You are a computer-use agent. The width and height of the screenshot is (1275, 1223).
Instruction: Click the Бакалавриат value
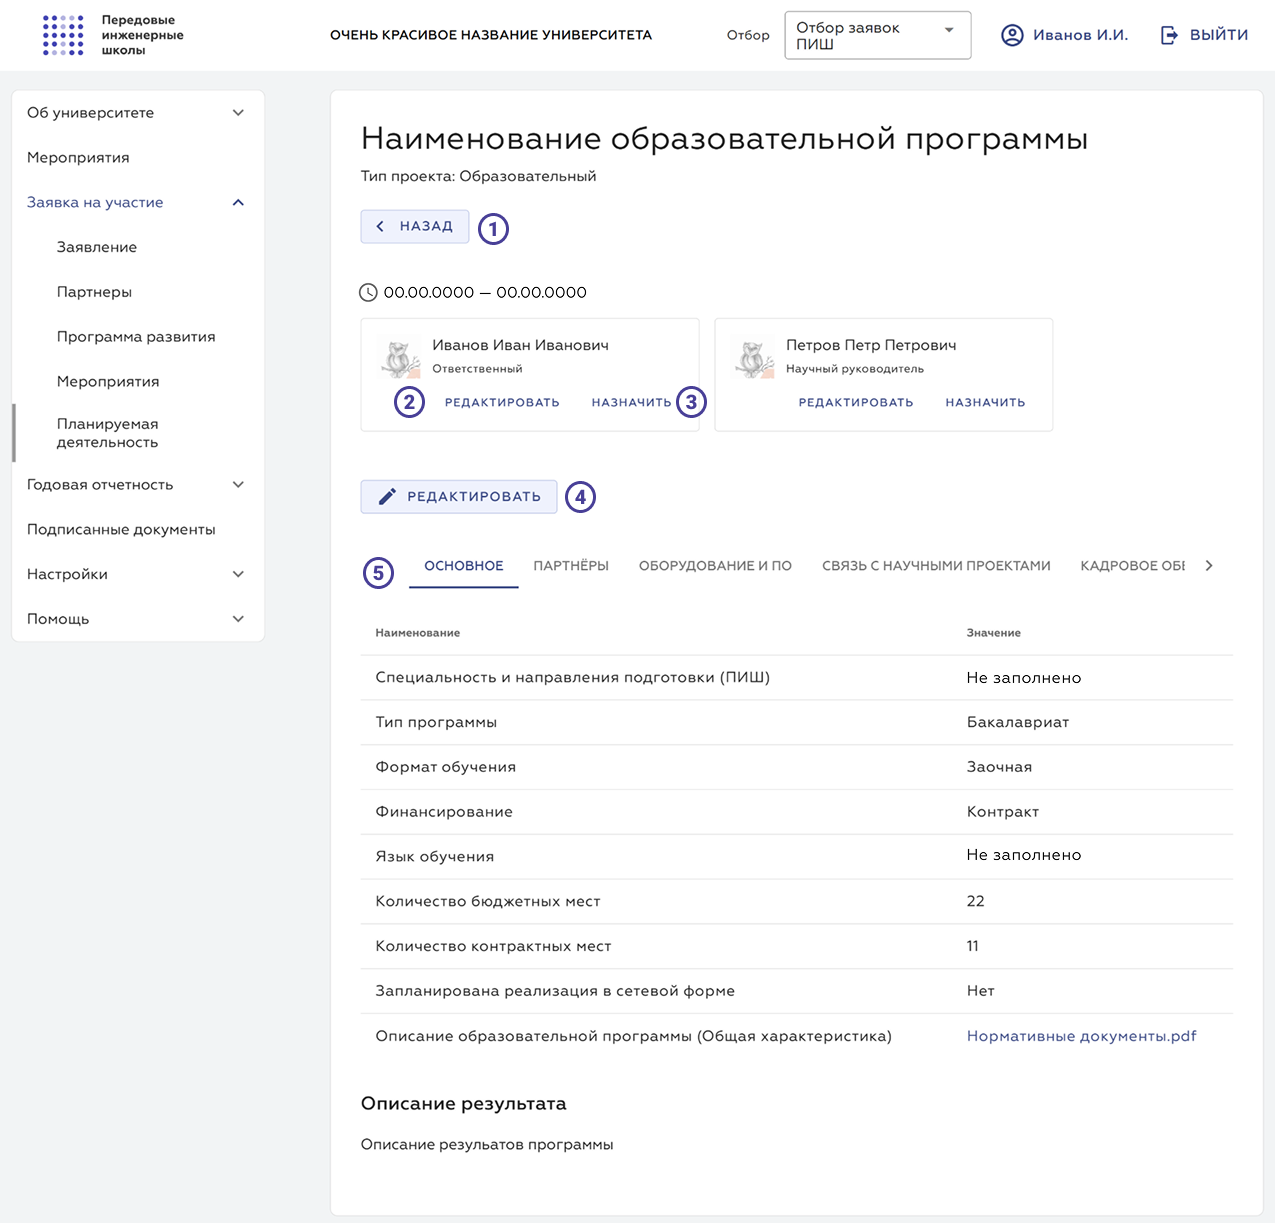(1018, 722)
